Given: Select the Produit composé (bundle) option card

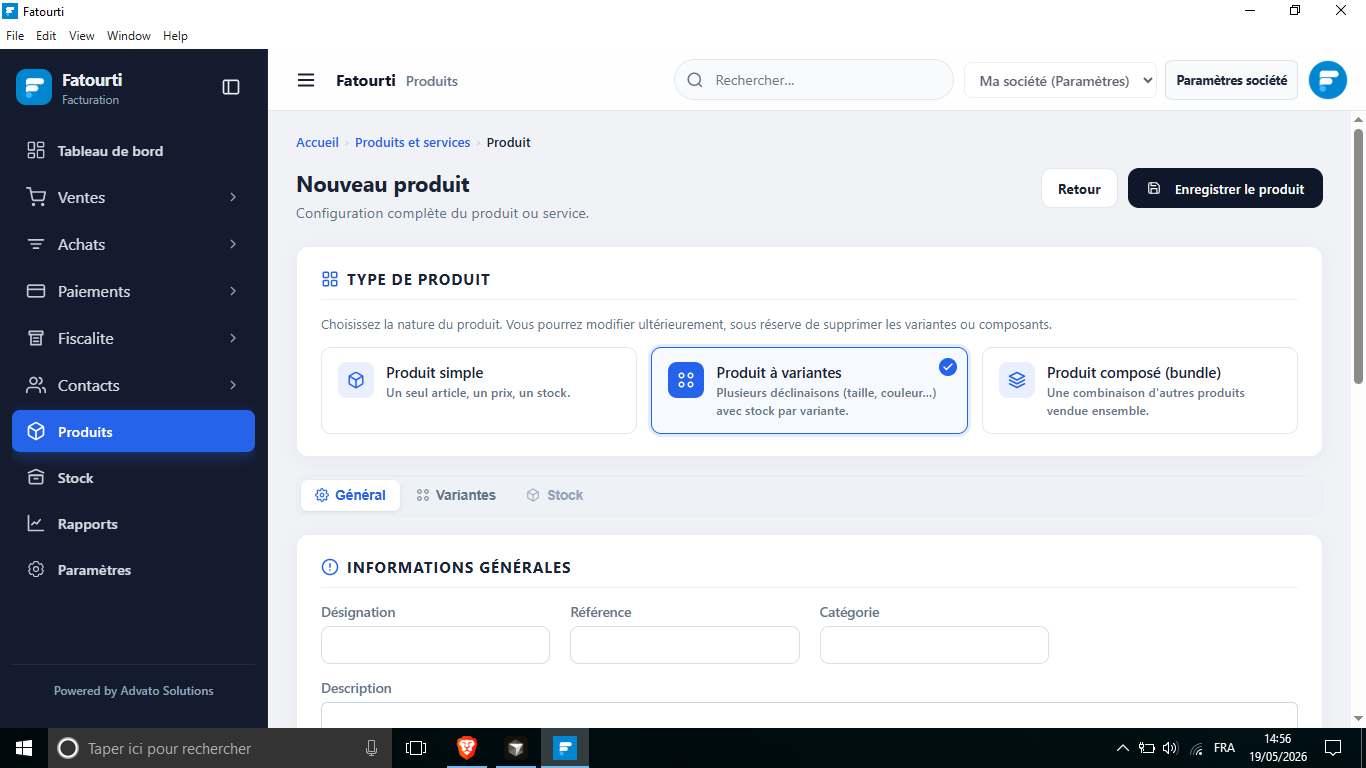Looking at the screenshot, I should click(x=1140, y=390).
